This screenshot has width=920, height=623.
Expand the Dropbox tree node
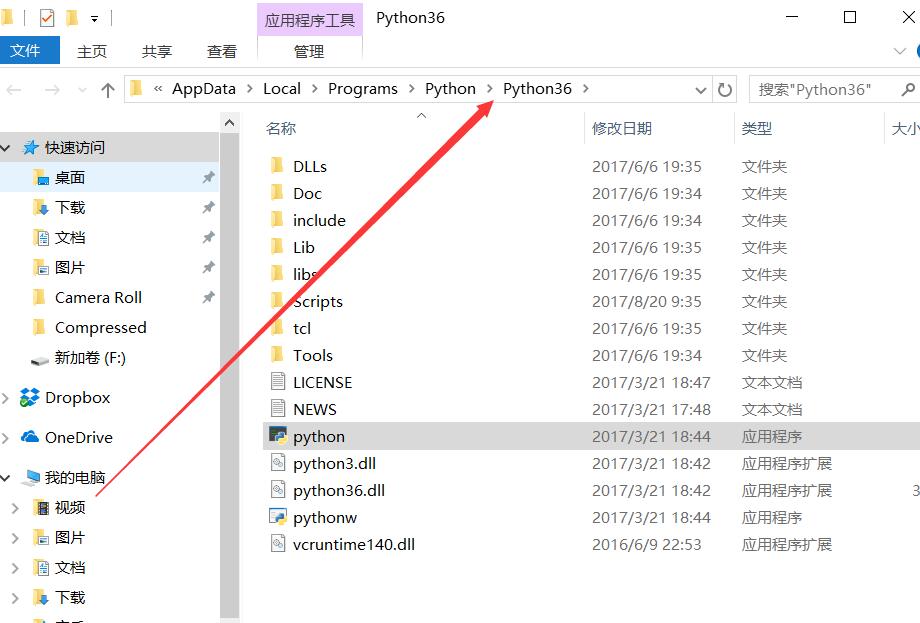point(5,398)
